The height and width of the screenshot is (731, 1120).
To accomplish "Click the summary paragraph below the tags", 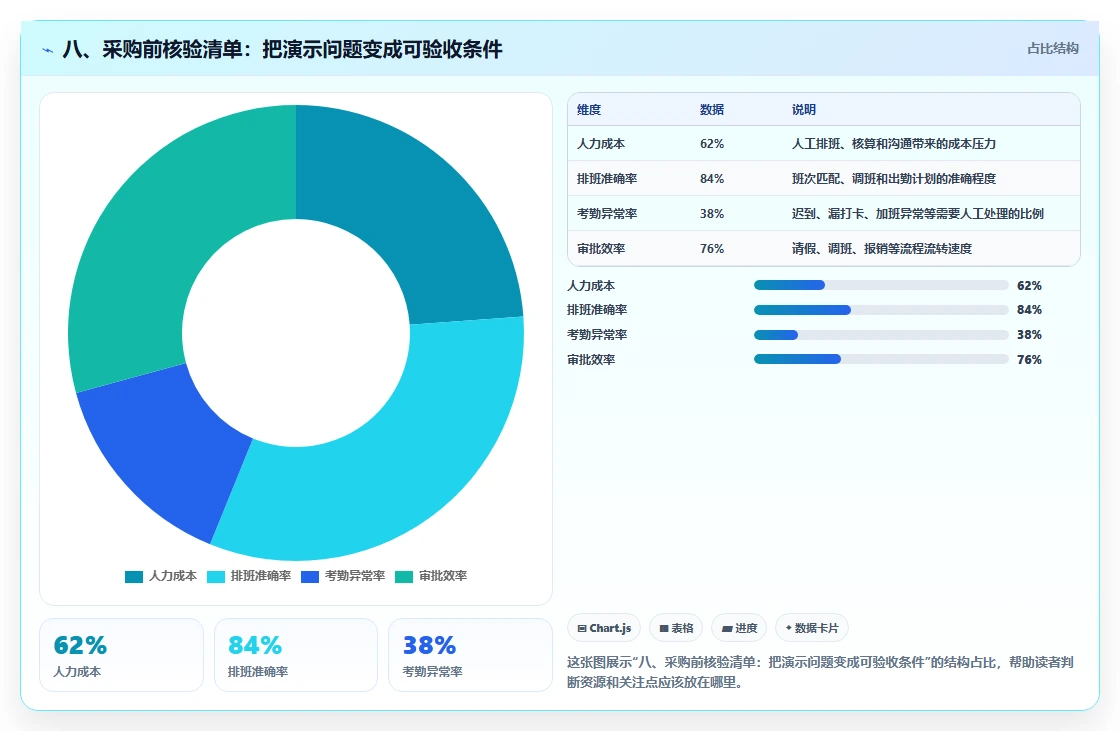I will [x=820, y=672].
